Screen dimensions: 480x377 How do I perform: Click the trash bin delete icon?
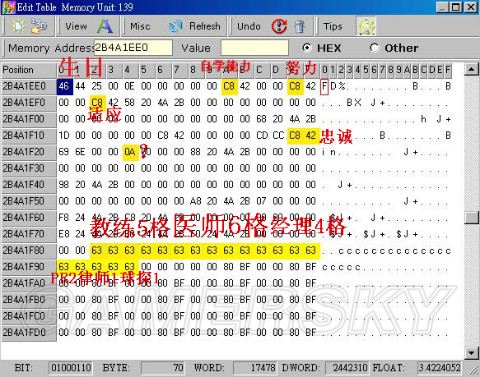point(300,27)
